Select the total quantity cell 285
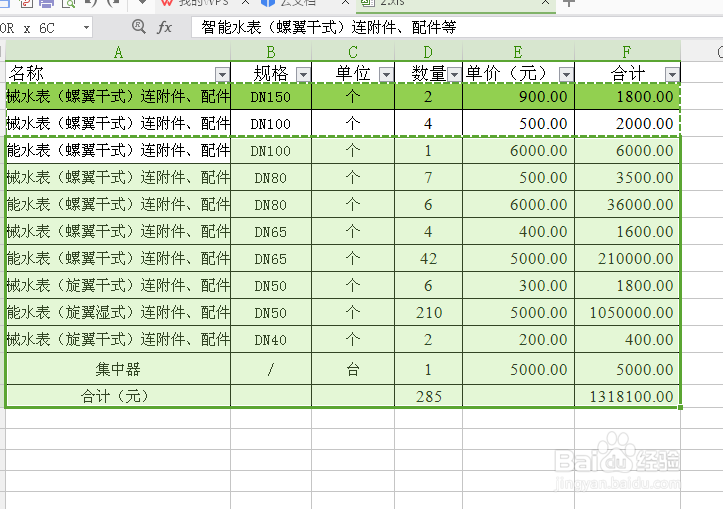 click(428, 397)
